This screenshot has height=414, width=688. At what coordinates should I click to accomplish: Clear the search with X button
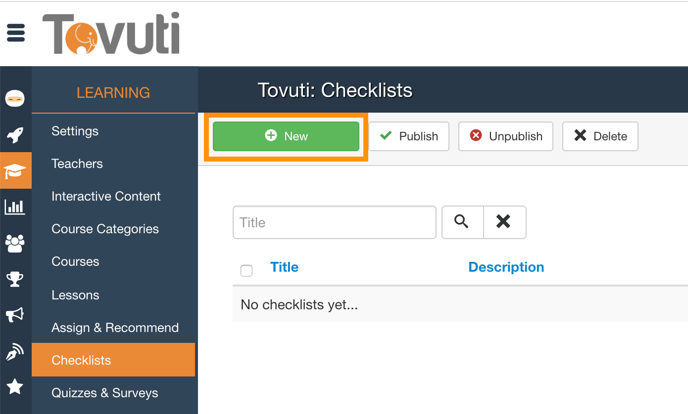[504, 222]
